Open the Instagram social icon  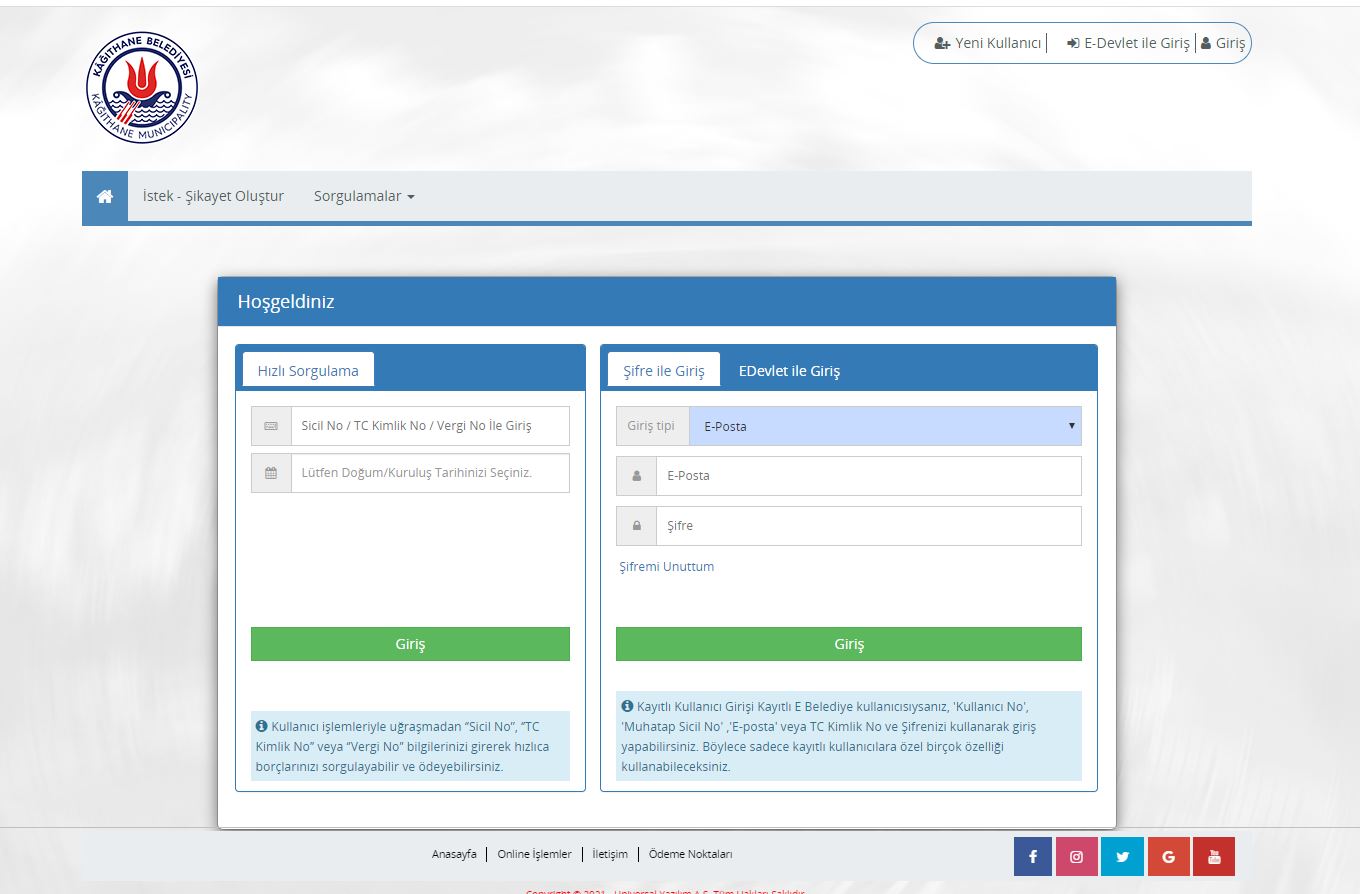point(1077,857)
